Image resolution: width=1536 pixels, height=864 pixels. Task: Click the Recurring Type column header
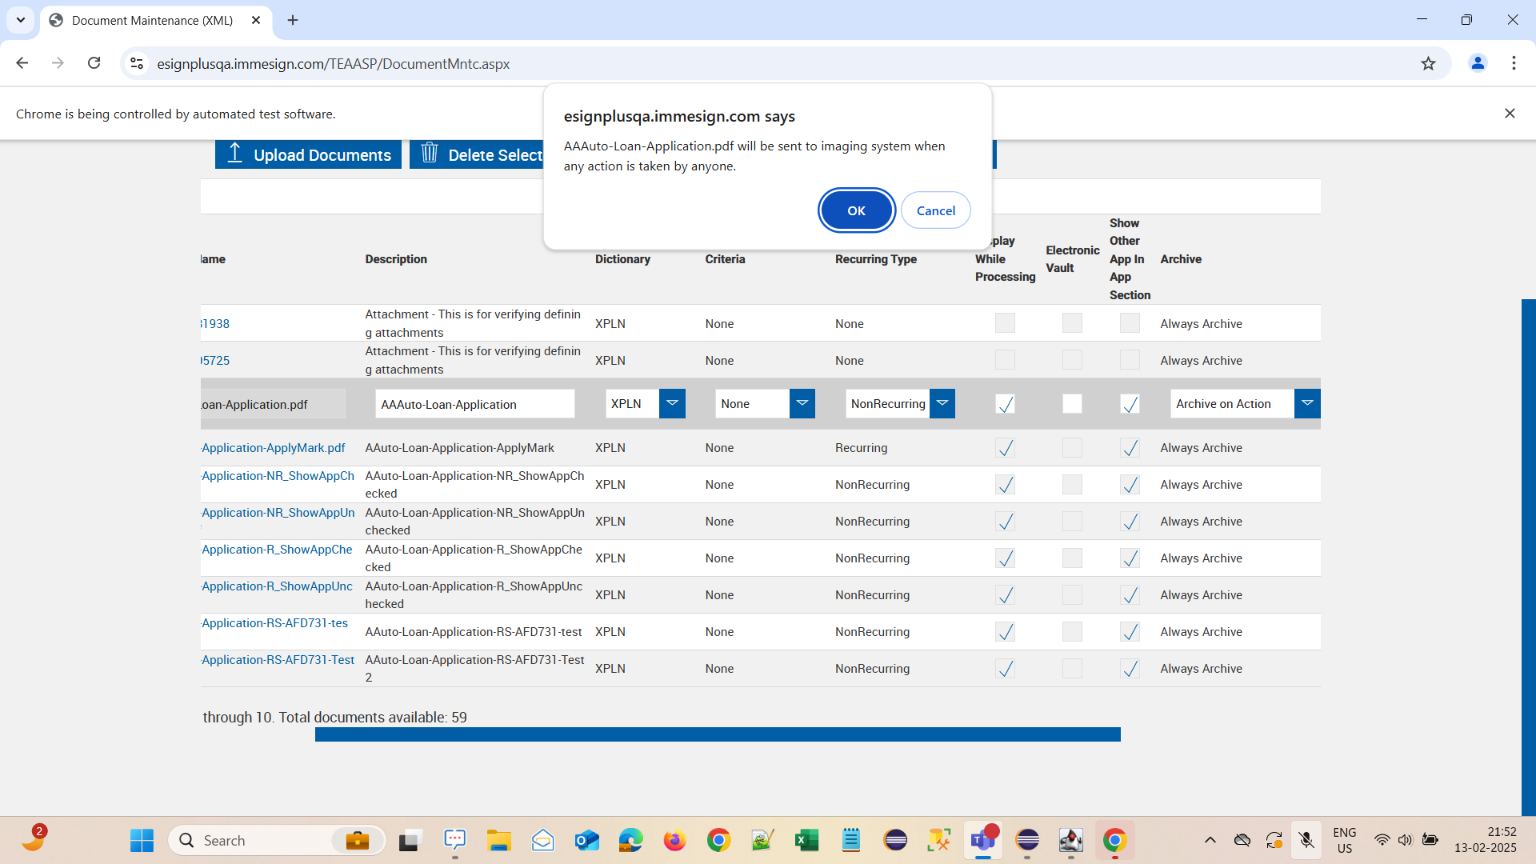pyautogui.click(x=876, y=259)
